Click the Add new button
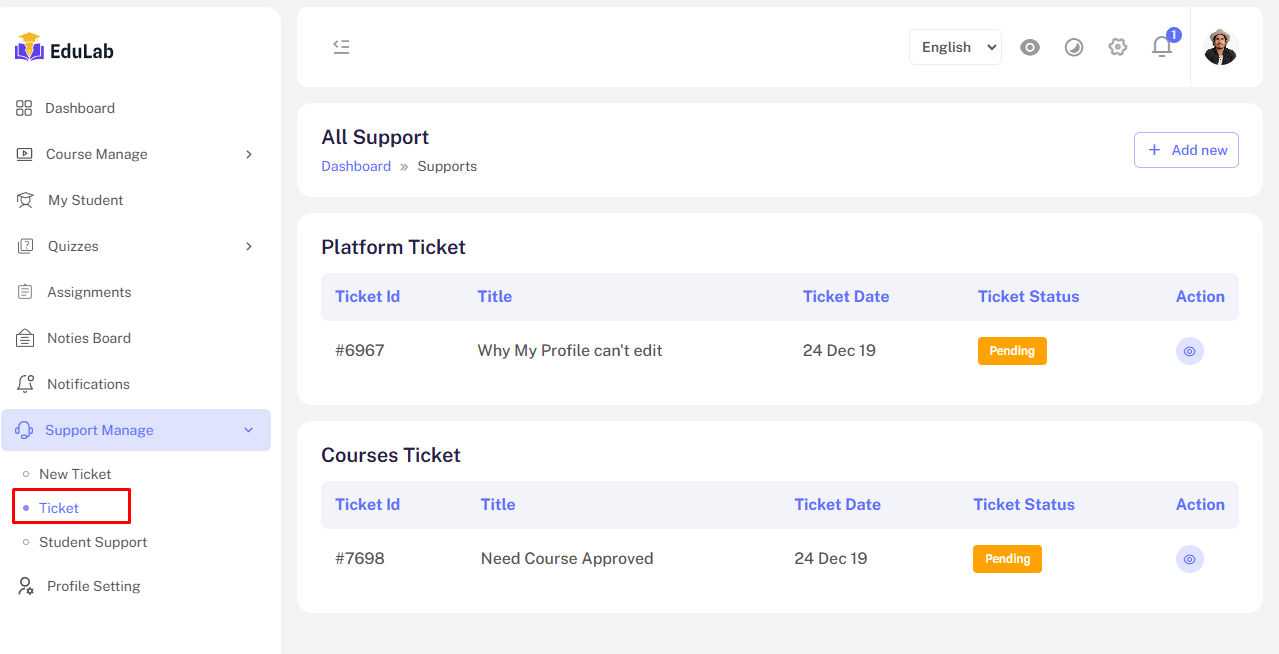The height and width of the screenshot is (654, 1279). (x=1186, y=150)
